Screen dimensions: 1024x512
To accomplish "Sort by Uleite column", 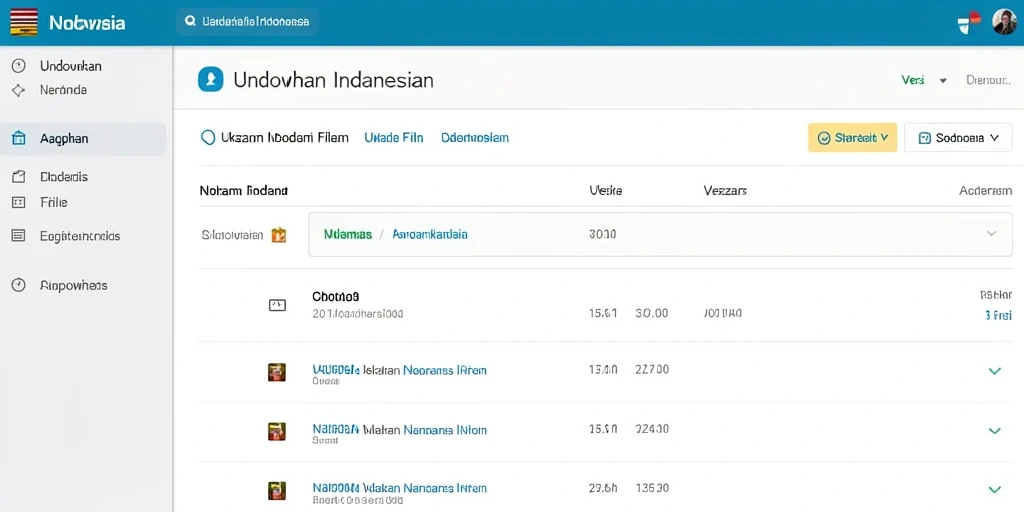I will click(x=605, y=191).
